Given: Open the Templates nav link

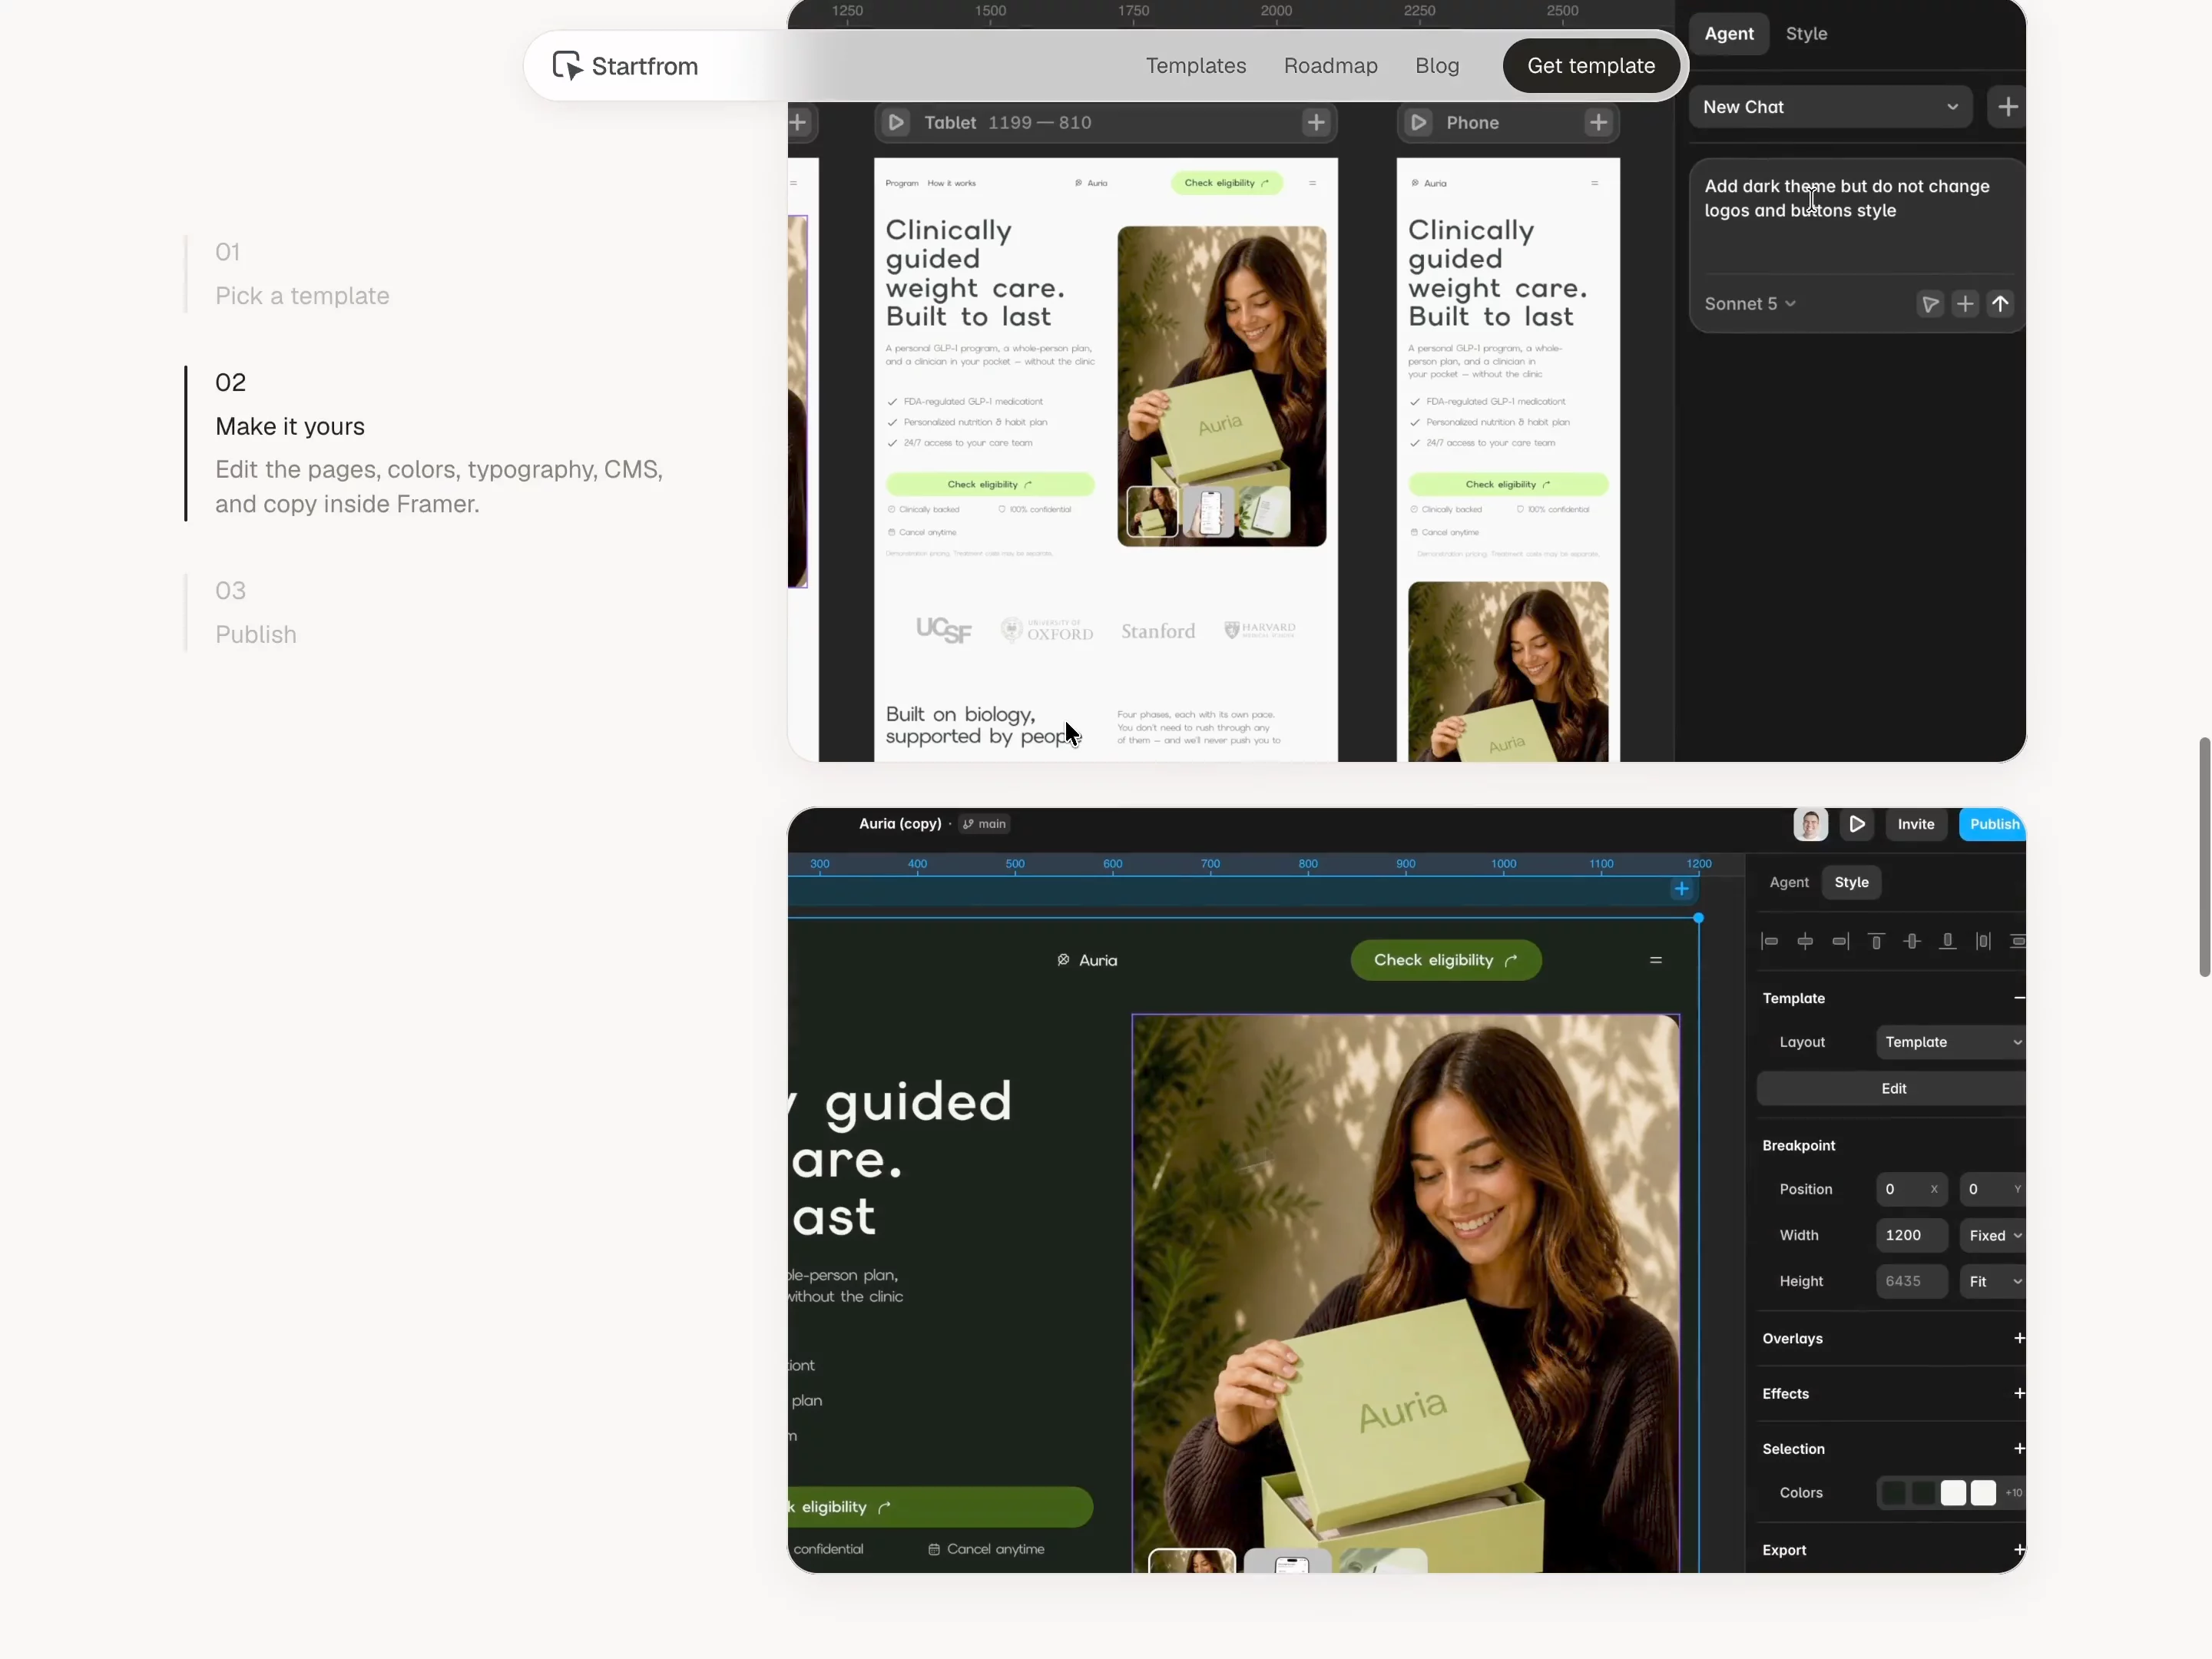Looking at the screenshot, I should [x=1196, y=66].
